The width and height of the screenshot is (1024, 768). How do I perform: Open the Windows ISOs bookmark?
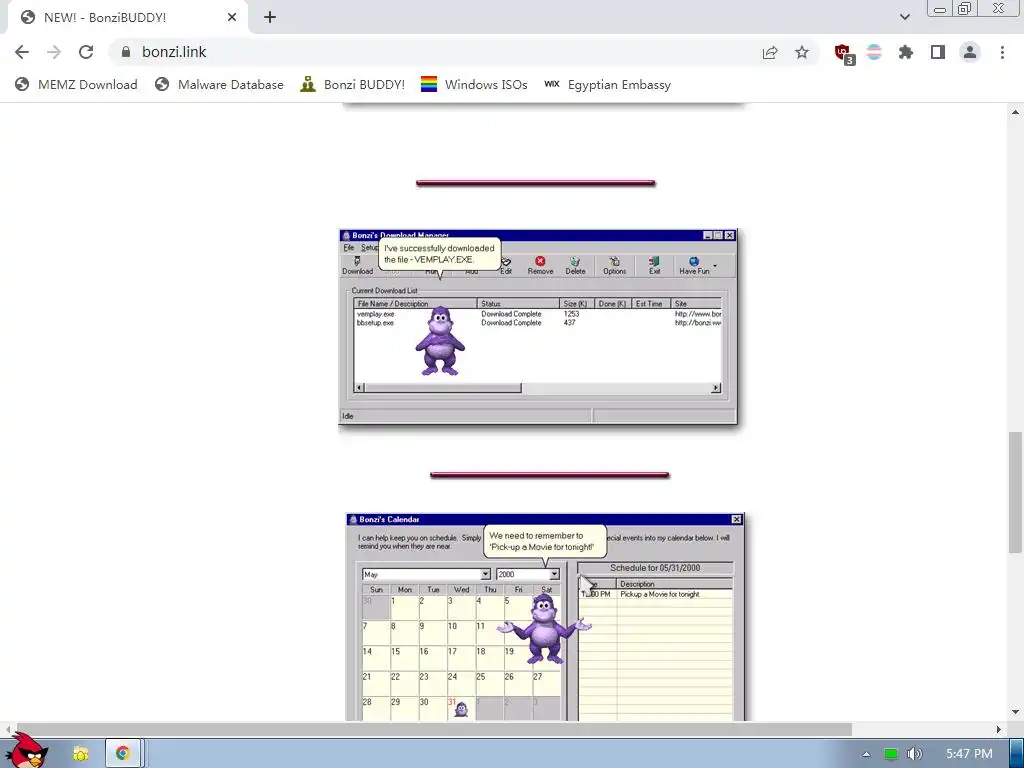tap(474, 84)
